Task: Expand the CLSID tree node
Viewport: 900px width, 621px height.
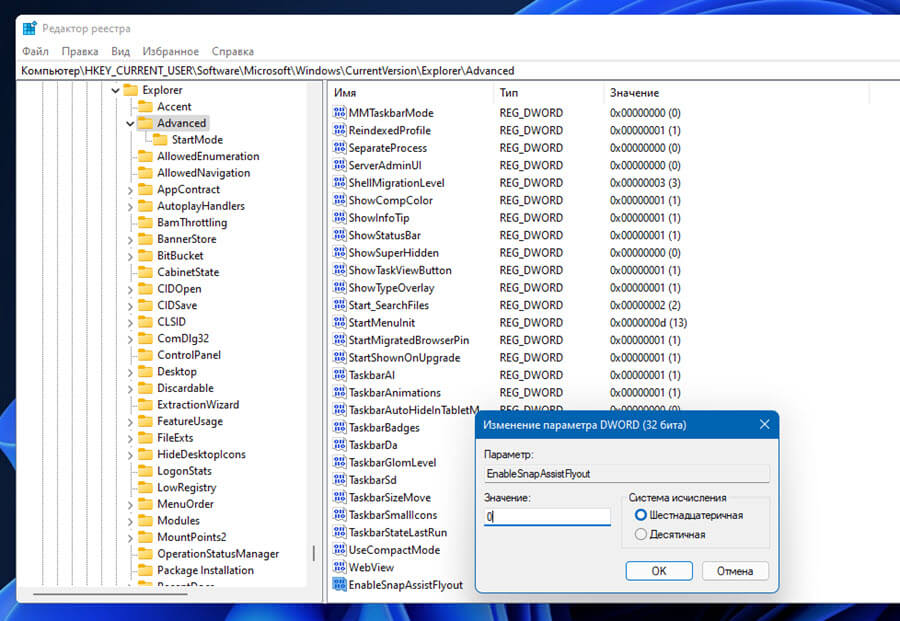Action: click(130, 323)
